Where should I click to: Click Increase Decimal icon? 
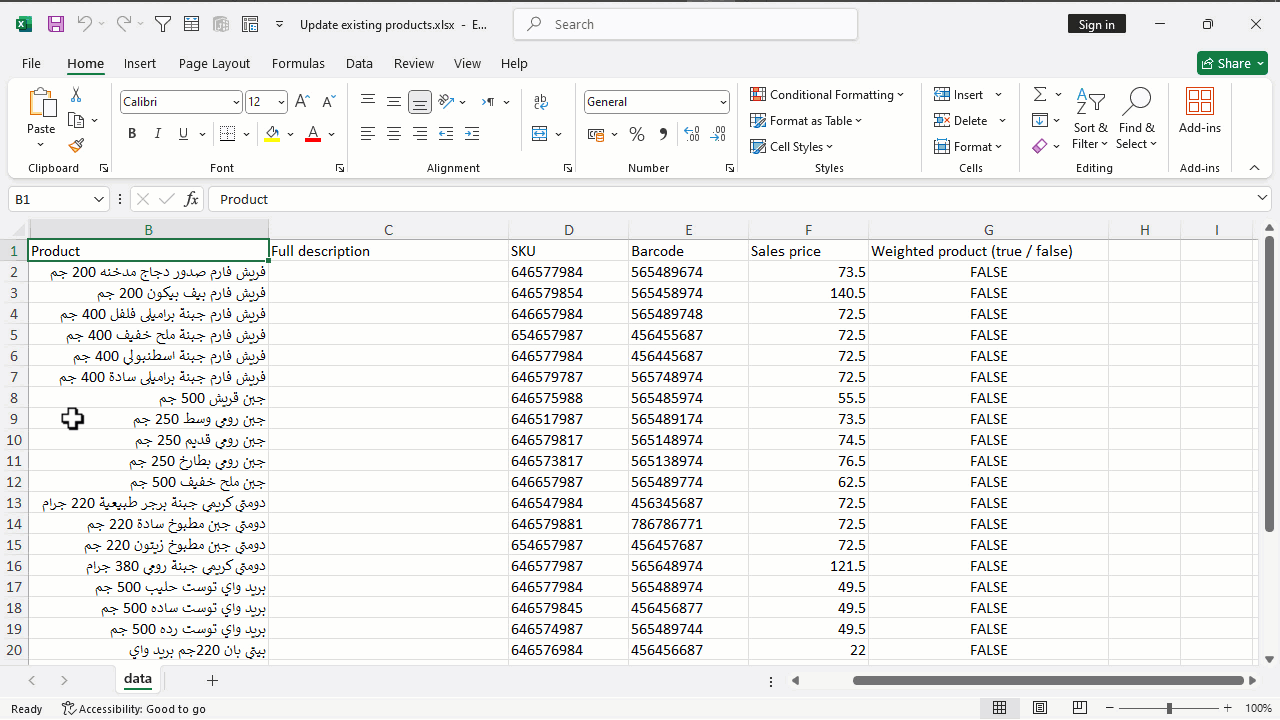click(x=692, y=134)
